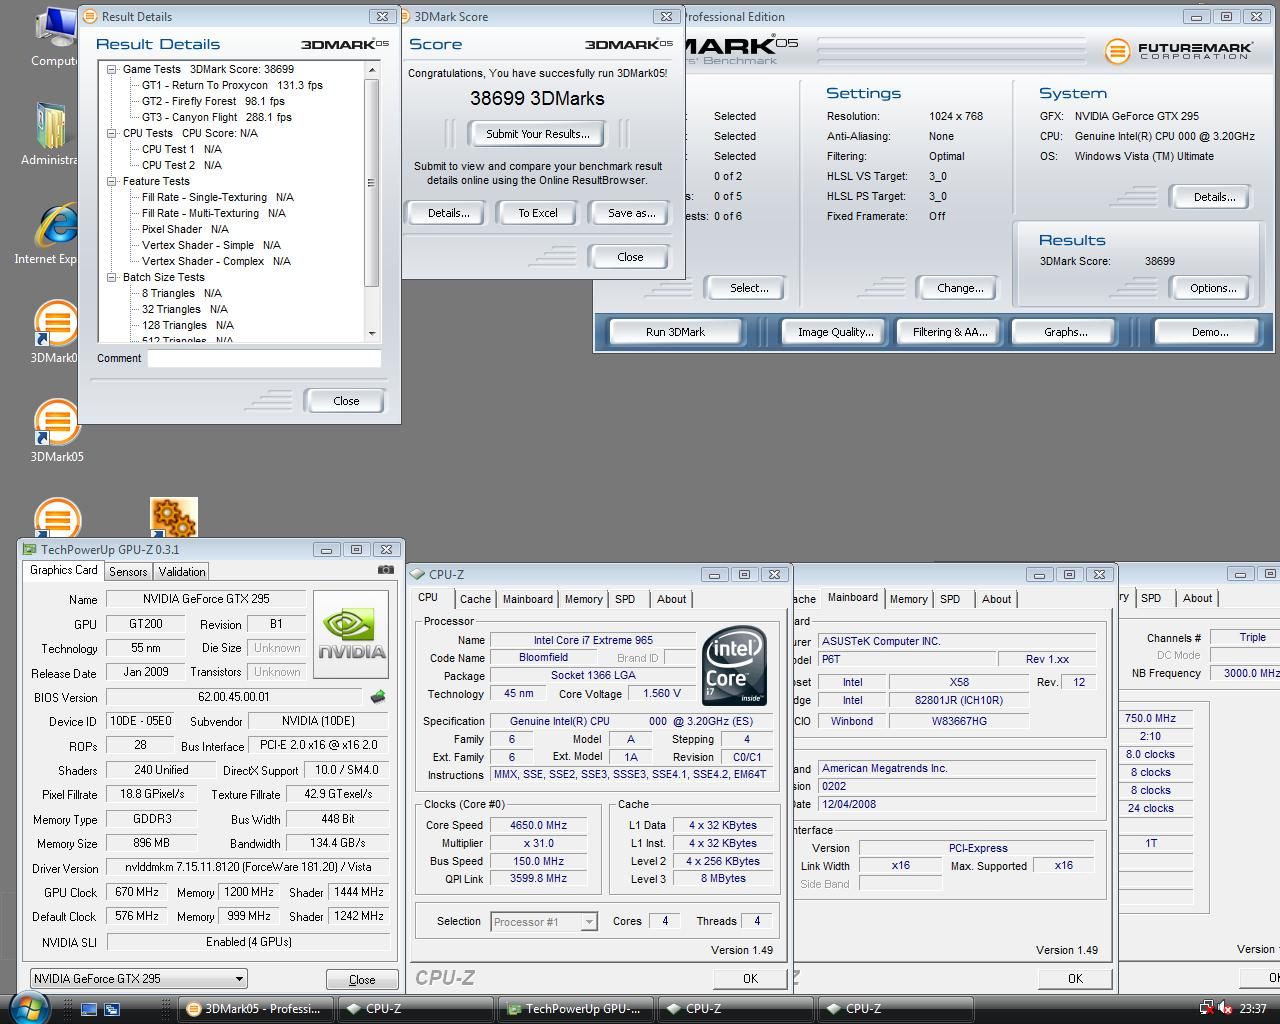The image size is (1280, 1024).
Task: Click the Select tests button
Action: 748,288
